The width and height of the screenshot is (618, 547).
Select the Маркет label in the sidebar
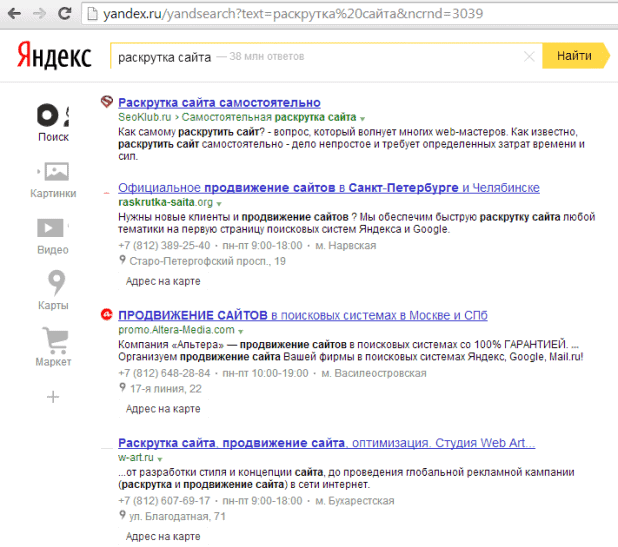pyautogui.click(x=53, y=362)
